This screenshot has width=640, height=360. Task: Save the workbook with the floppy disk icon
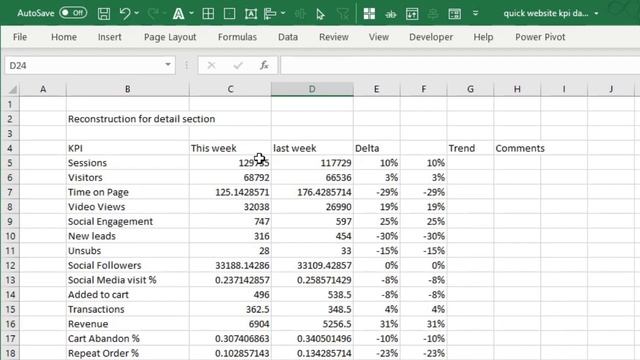click(104, 13)
